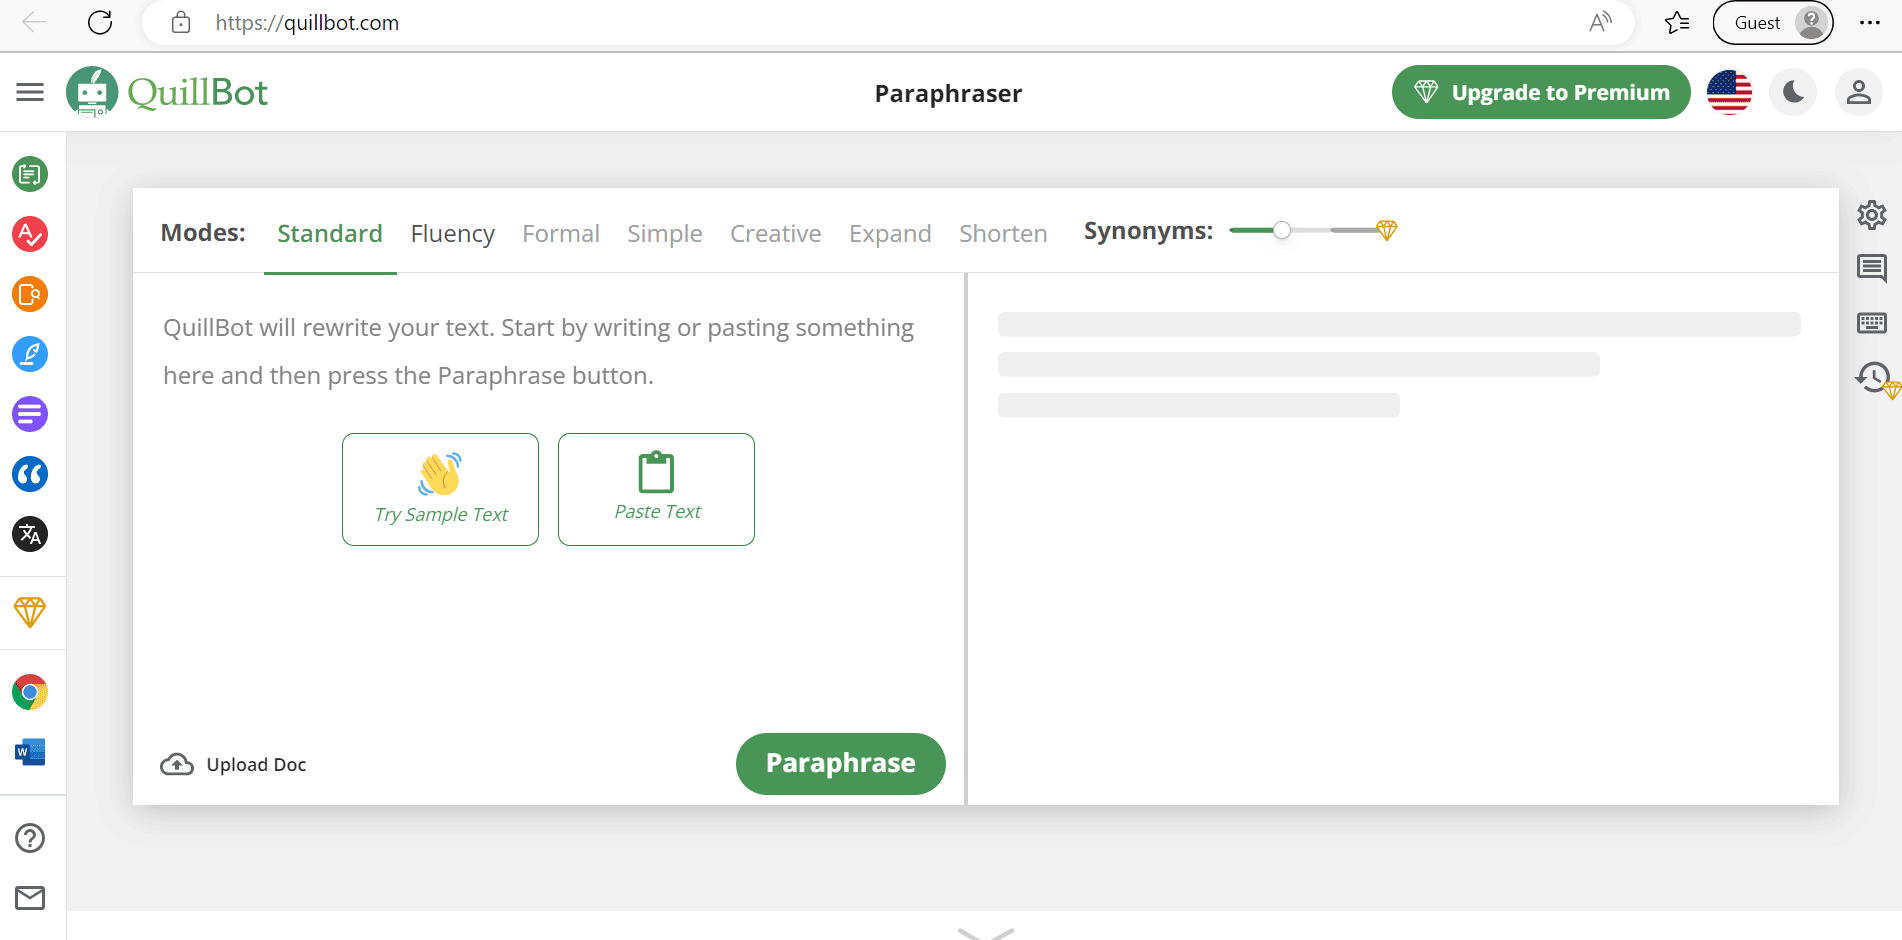Expand the chevron below the editor
Screen dimensions: 1902x940
point(986,932)
